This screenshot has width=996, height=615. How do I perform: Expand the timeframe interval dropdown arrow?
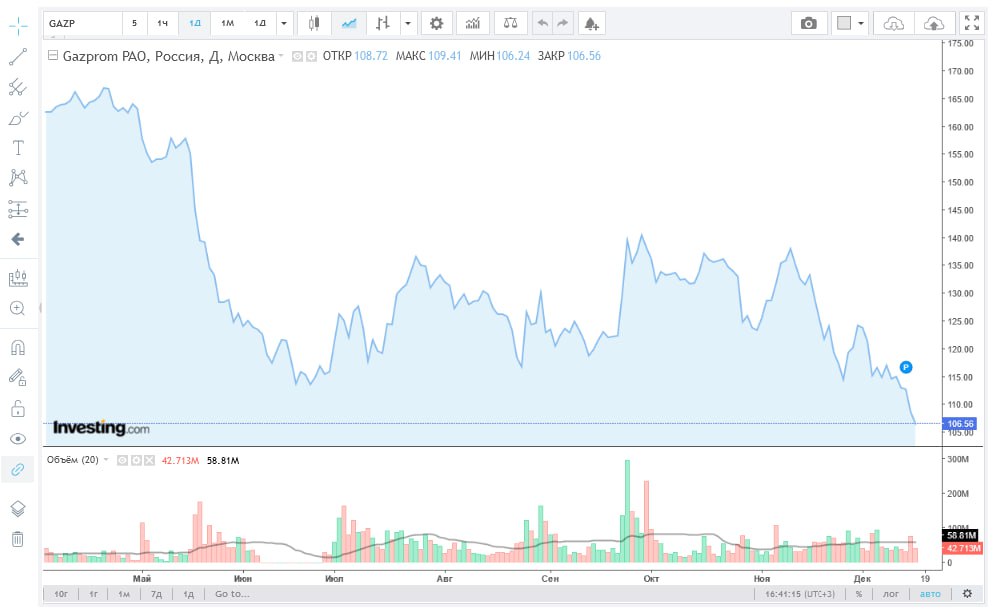[x=285, y=23]
